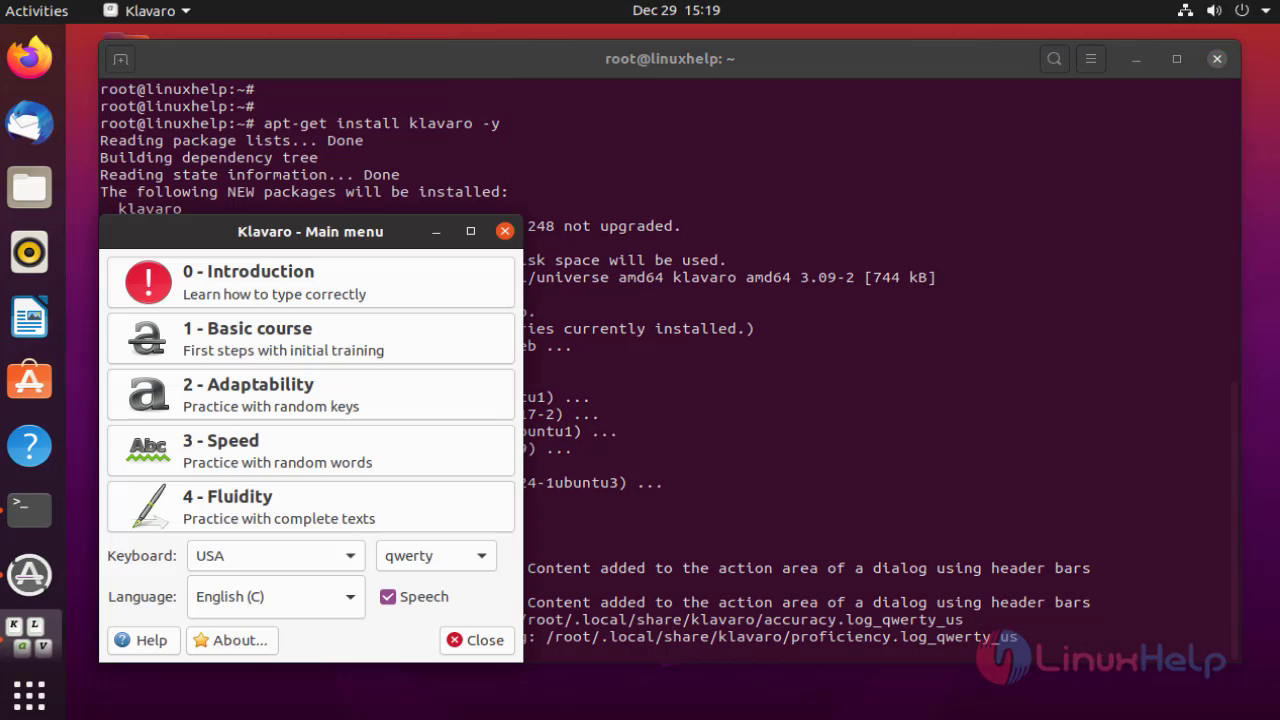Click the Basic course strikethrough-a icon
1280x720 pixels.
tap(148, 338)
